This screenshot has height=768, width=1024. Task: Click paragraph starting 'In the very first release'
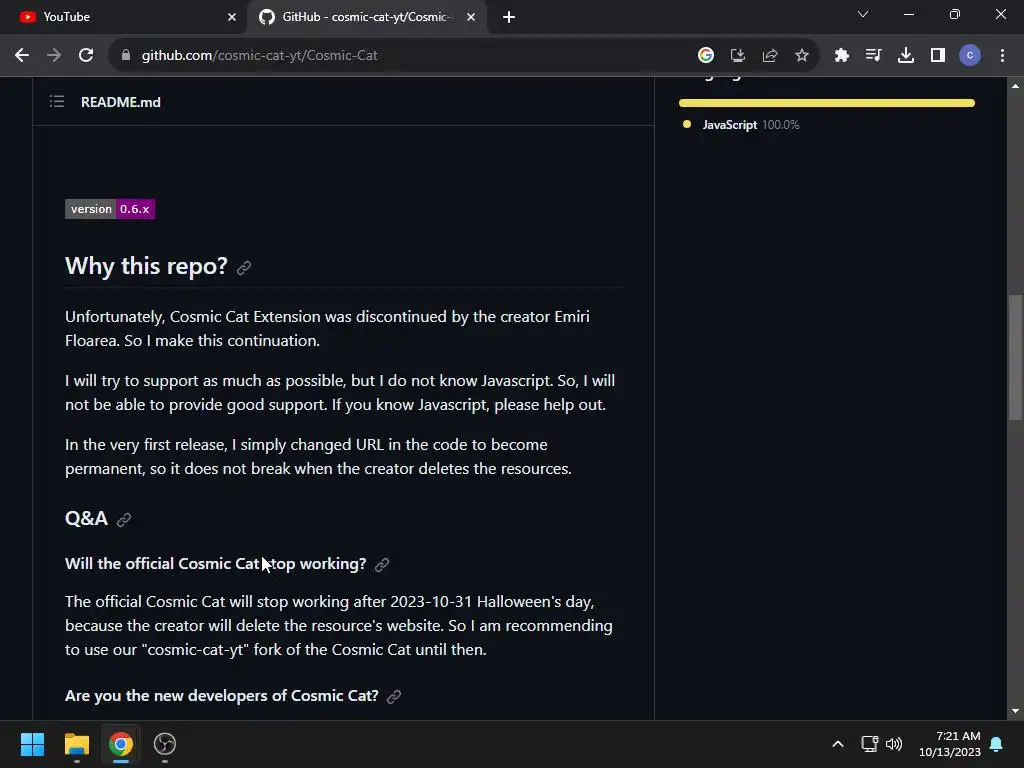click(319, 456)
